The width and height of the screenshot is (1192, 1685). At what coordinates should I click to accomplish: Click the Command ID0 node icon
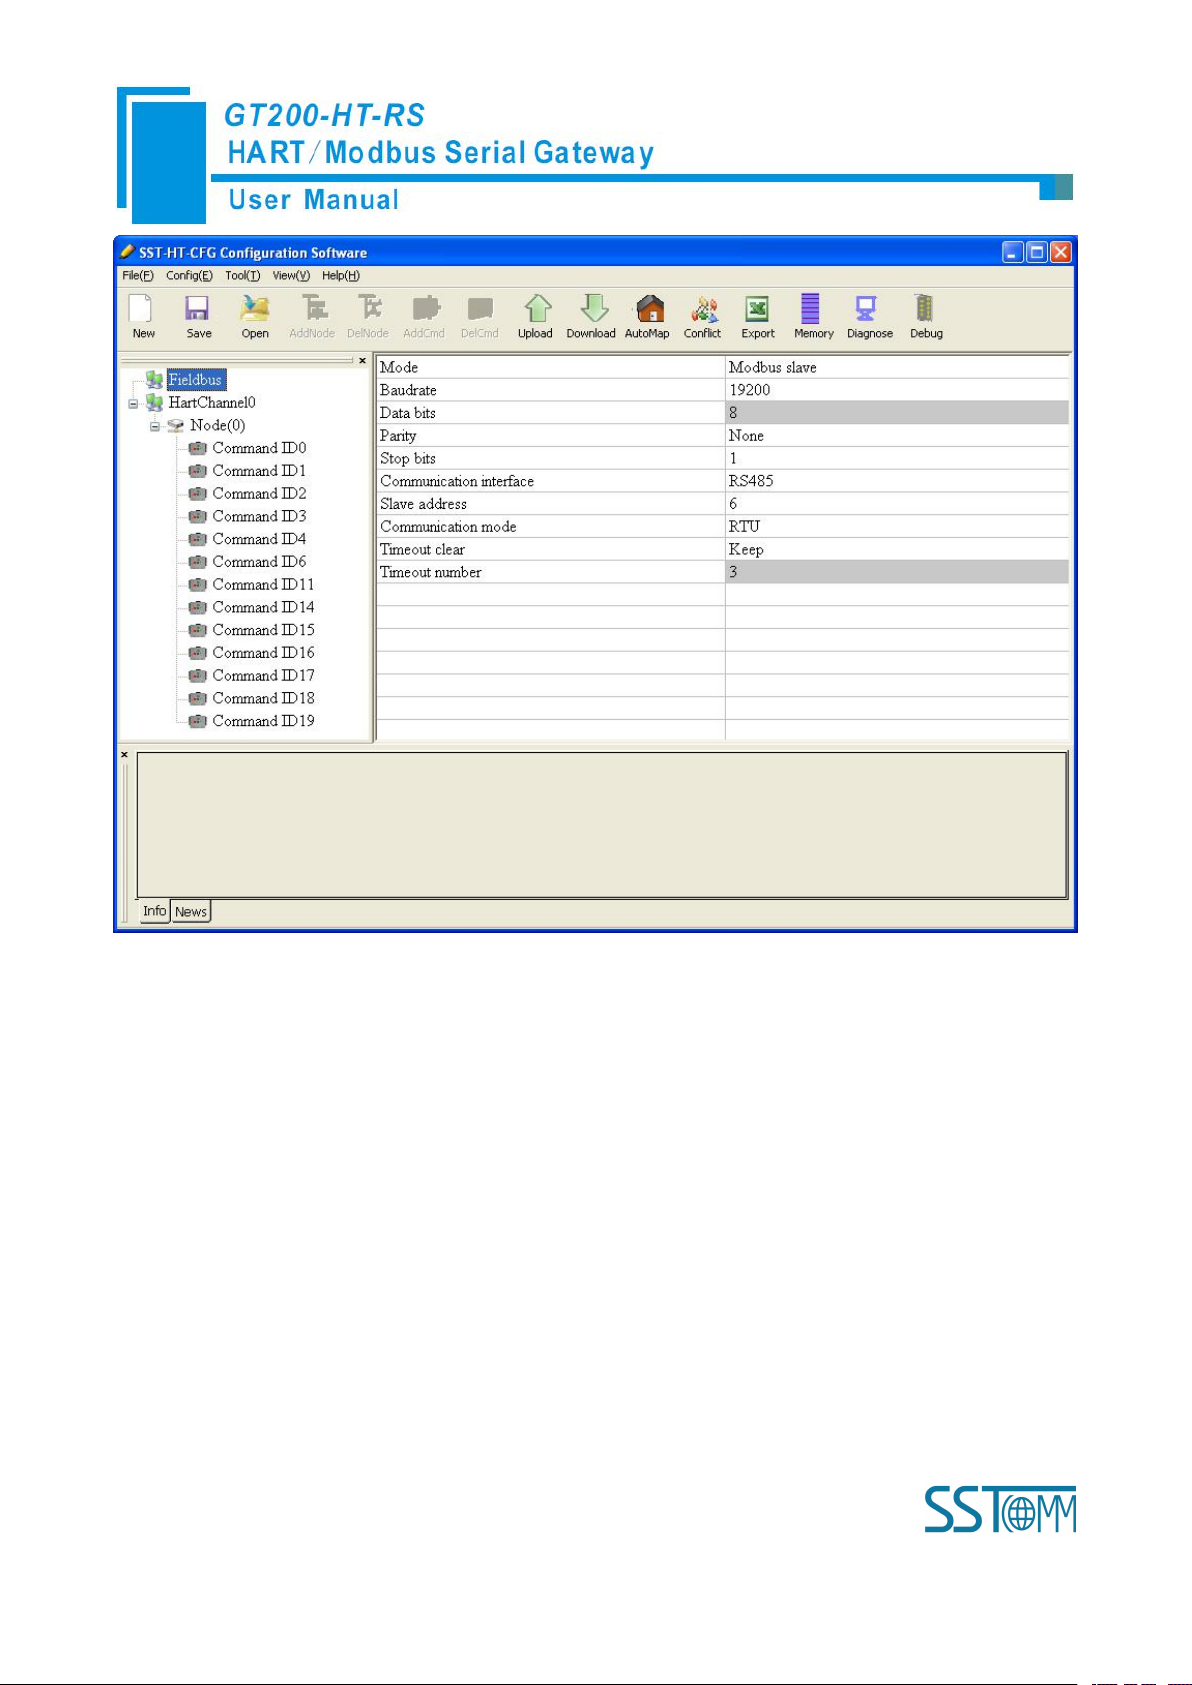[198, 449]
